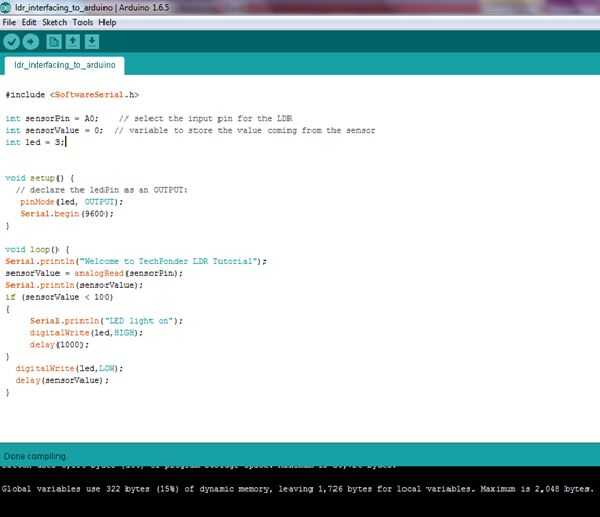Open the File menu
The image size is (600, 517).
(x=9, y=23)
